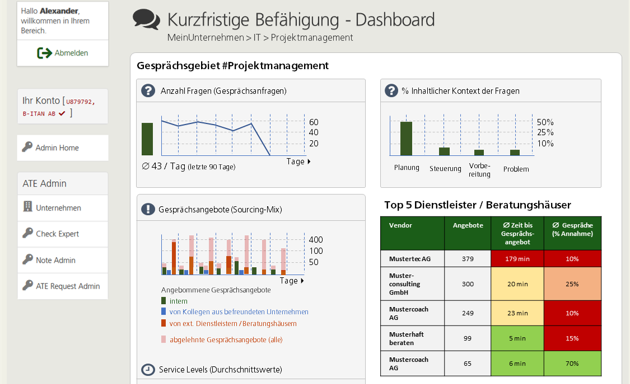630x384 pixels.
Task: Click question mark icon beside Inhaltlicher Kontext
Action: point(391,90)
